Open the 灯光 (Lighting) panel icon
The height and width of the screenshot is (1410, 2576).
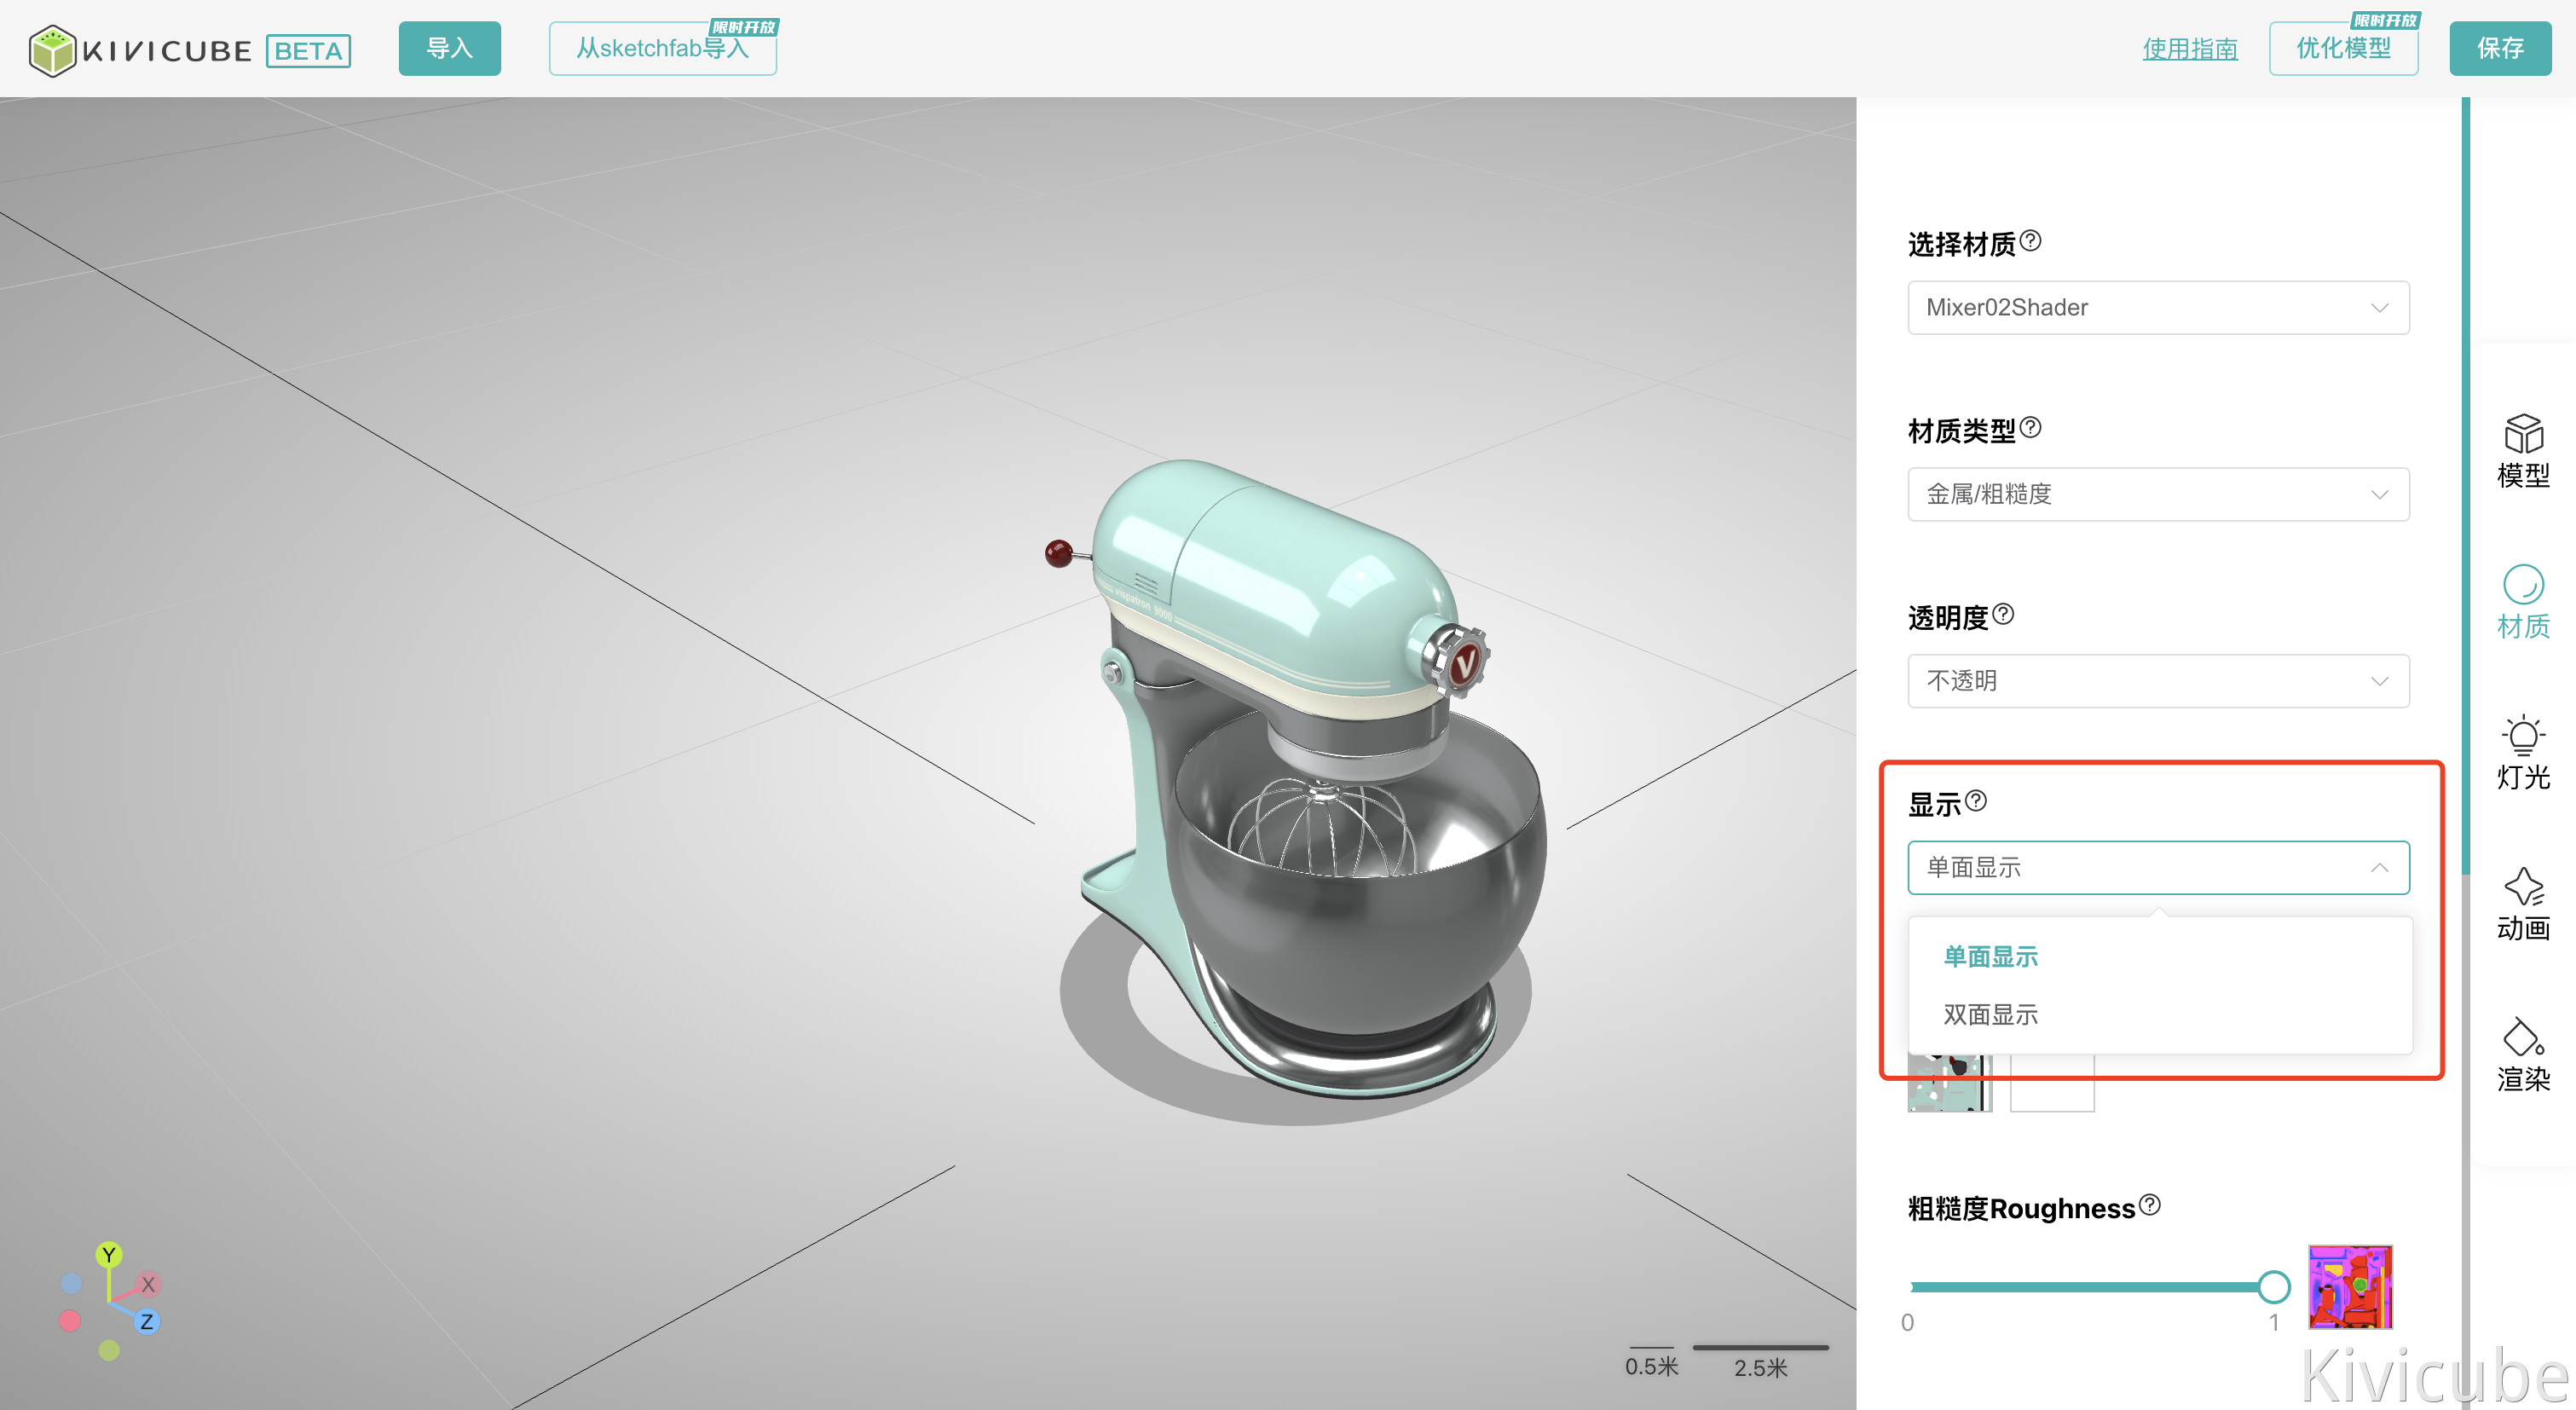click(x=2522, y=752)
